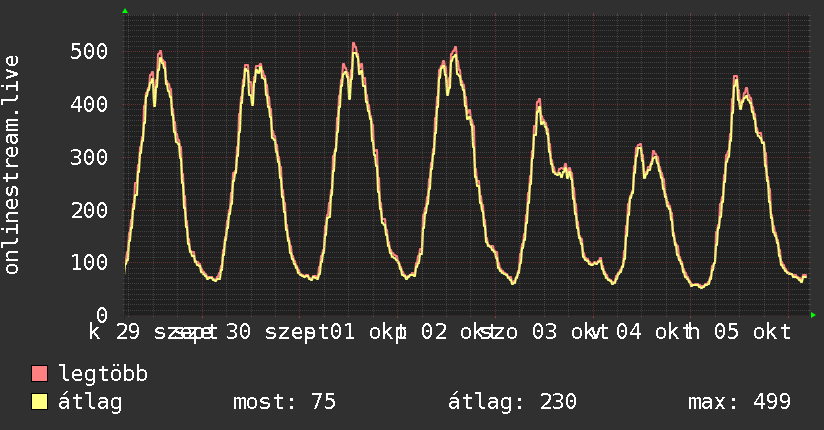The width and height of the screenshot is (824, 430).
Task: Click the '02 okt' date label
Action: (459, 332)
